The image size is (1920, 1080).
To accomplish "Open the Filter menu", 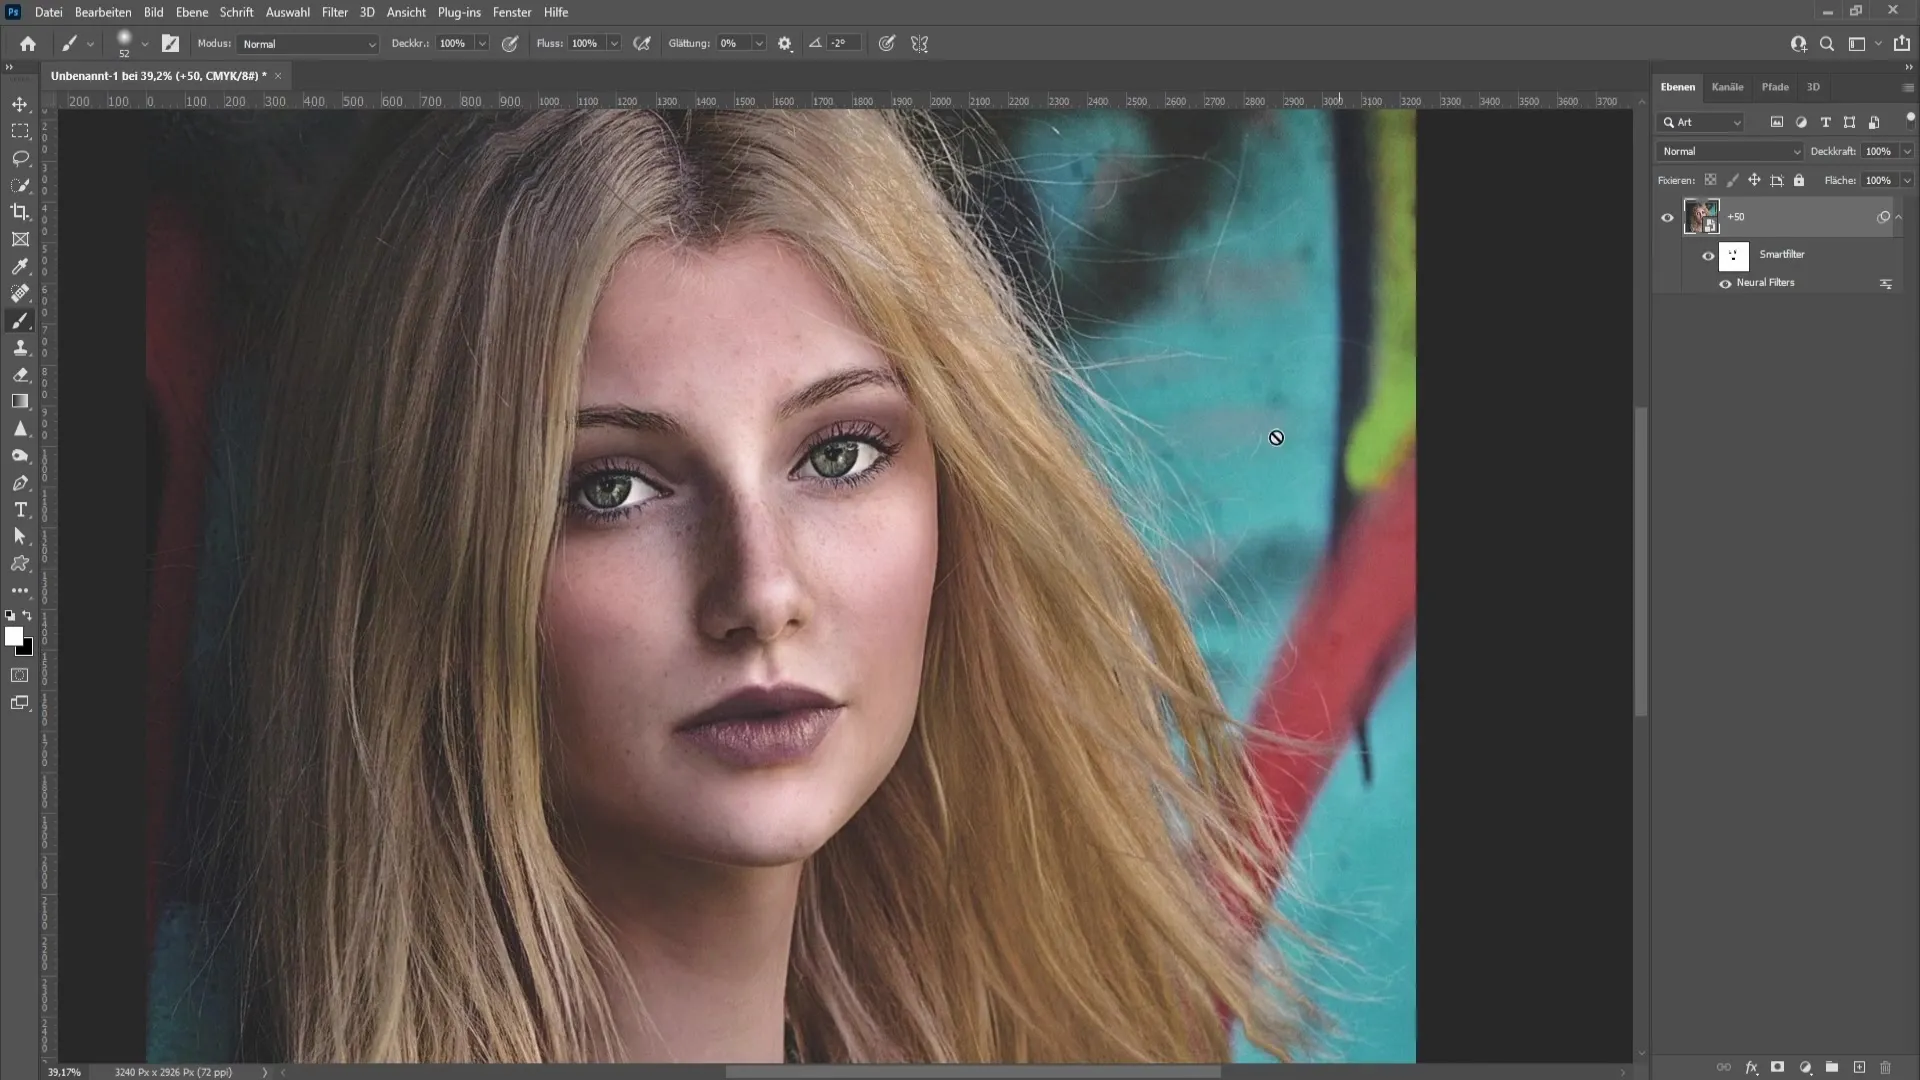I will click(335, 12).
